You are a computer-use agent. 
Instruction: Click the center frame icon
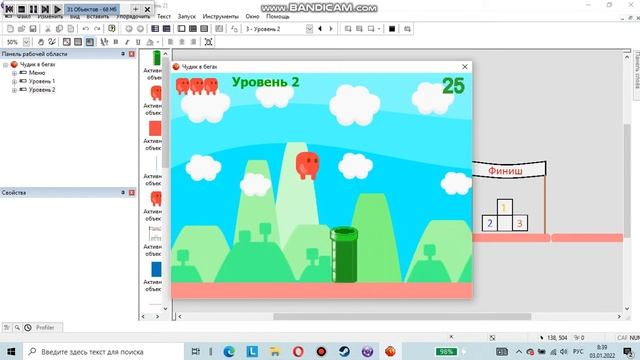tap(209, 42)
